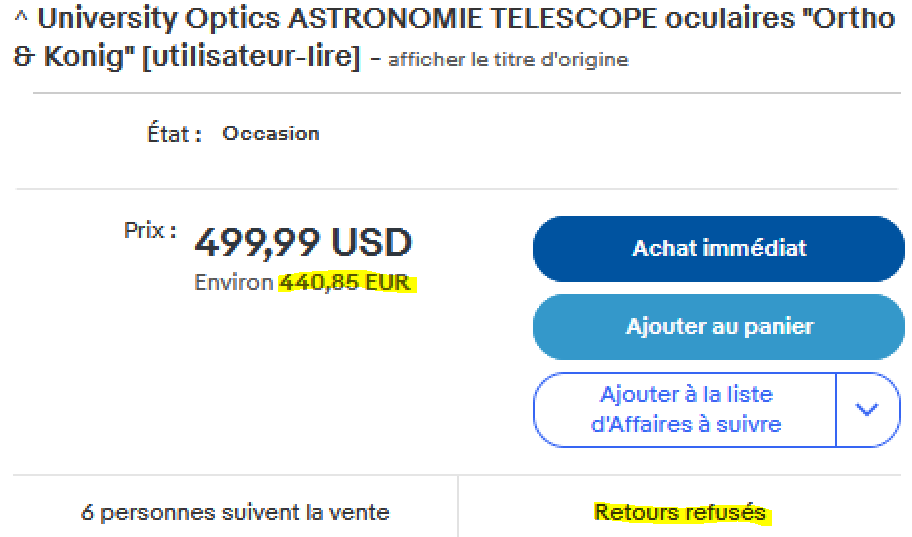Click the highlighted Retours refusés text

pyautogui.click(x=680, y=513)
